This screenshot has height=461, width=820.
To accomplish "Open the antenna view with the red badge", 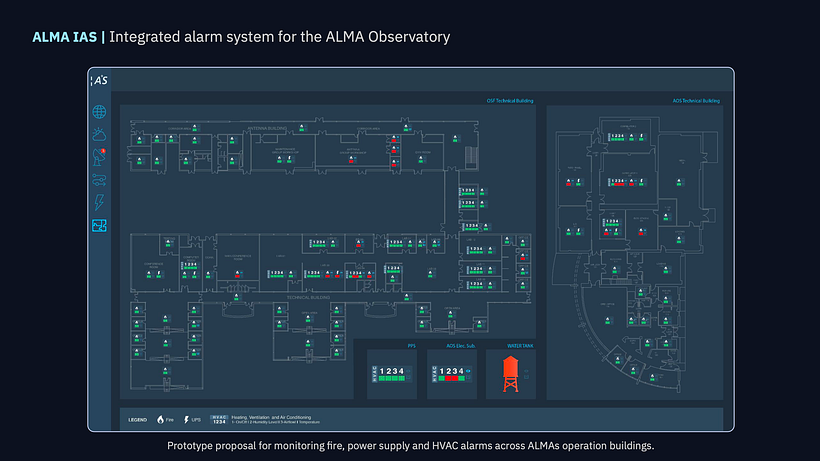I will (x=99, y=156).
